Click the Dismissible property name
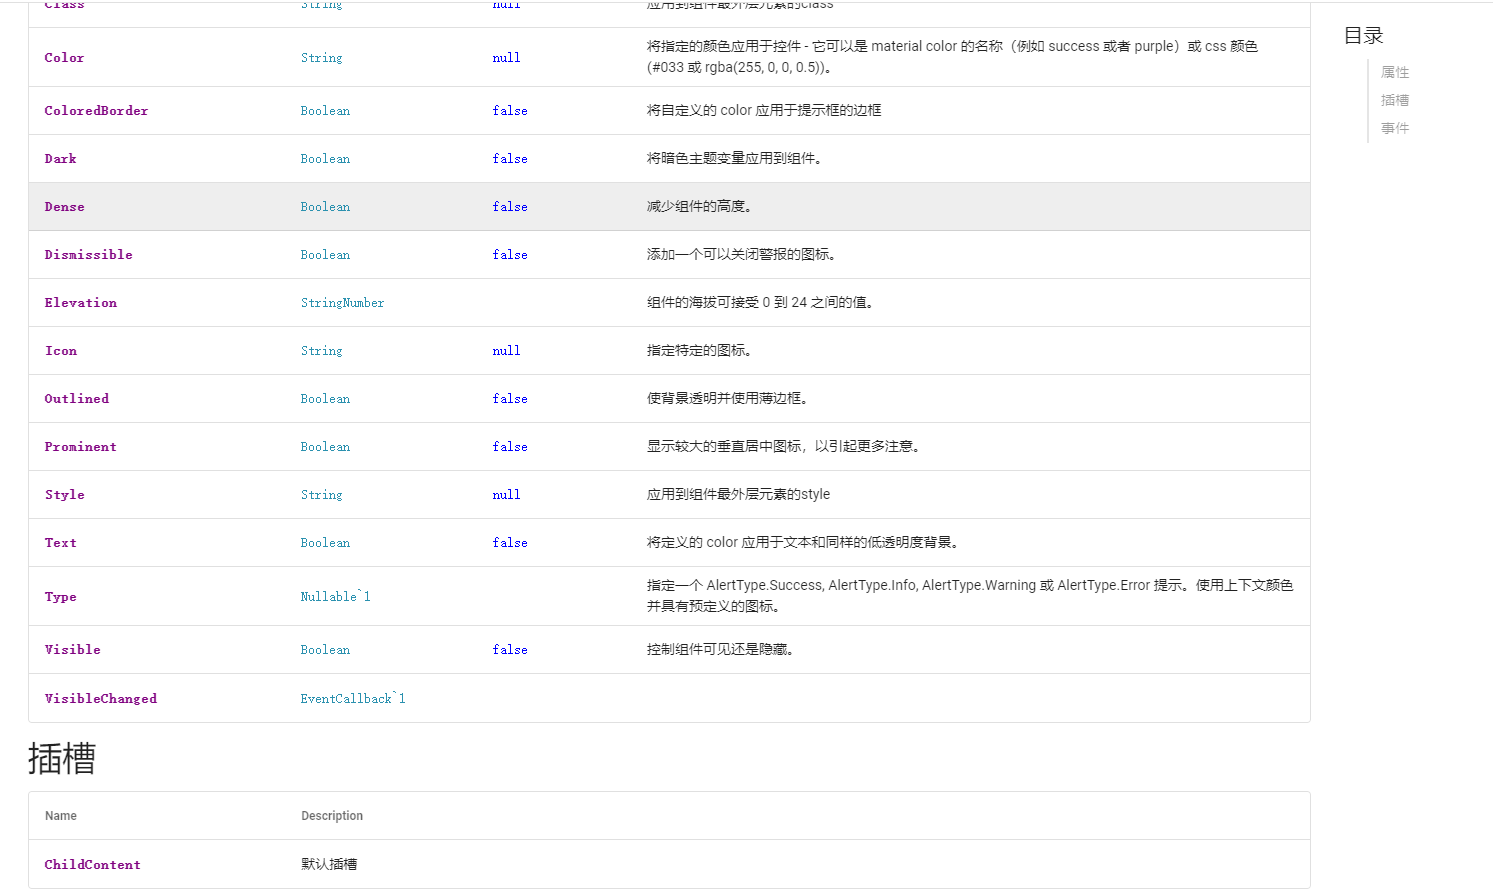 click(88, 255)
